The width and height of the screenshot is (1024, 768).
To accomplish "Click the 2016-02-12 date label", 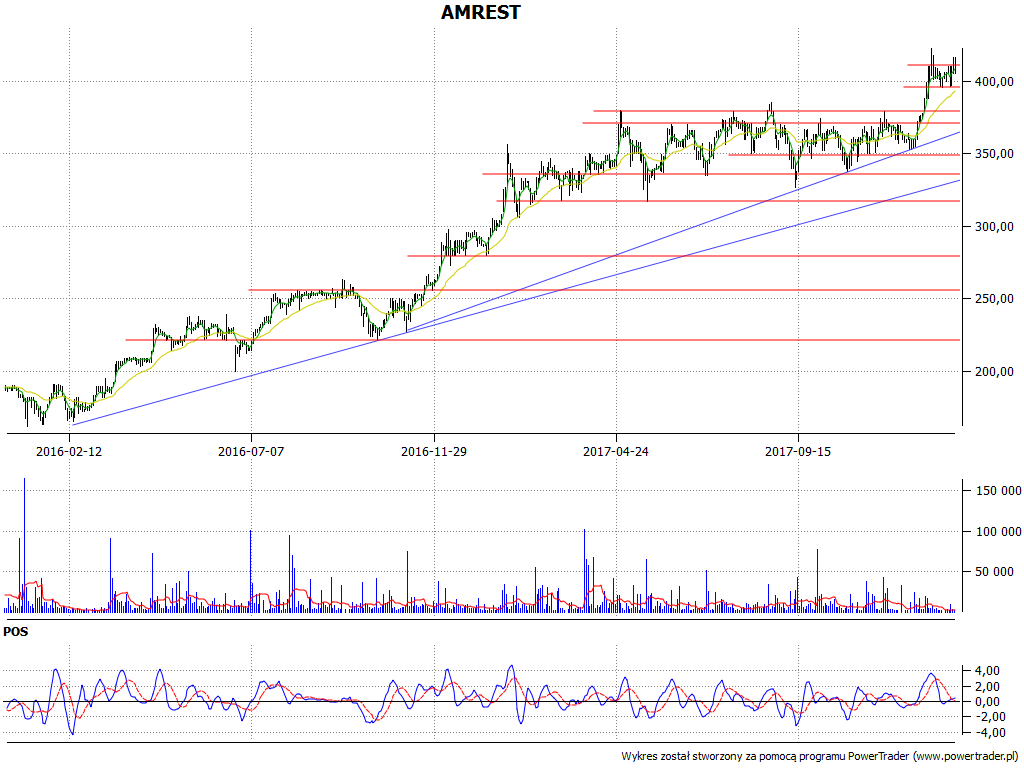I will point(69,451).
